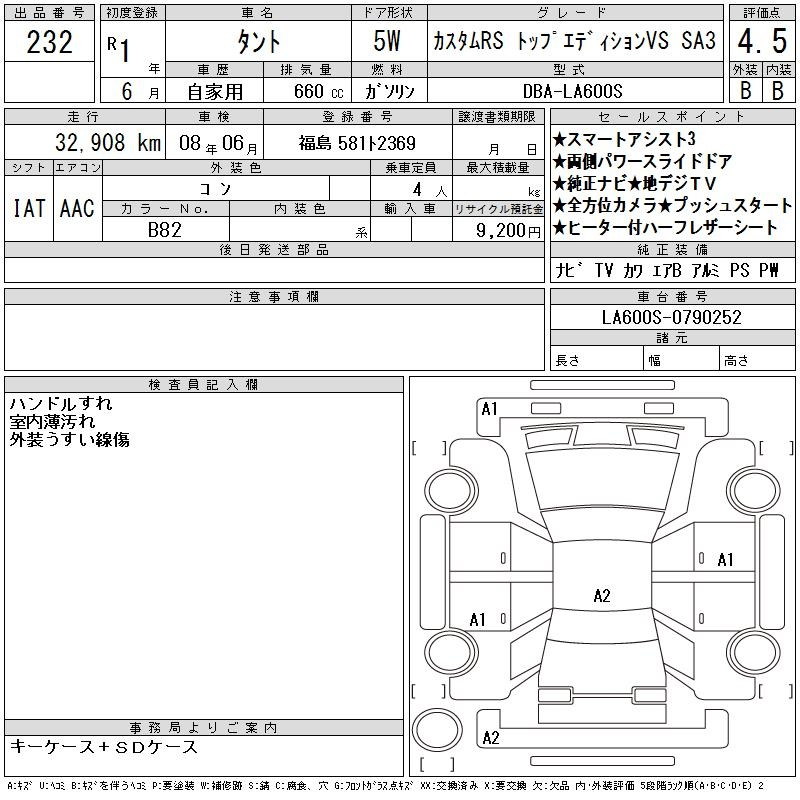Click the displacement value 660 cc
800x800 pixels.
(x=318, y=91)
